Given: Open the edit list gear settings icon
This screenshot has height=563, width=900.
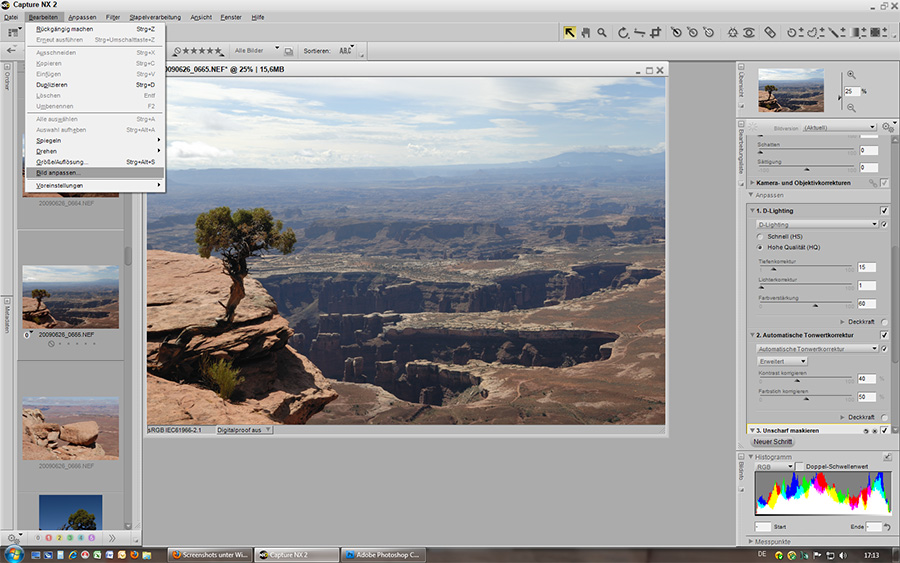Looking at the screenshot, I should pos(888,127).
